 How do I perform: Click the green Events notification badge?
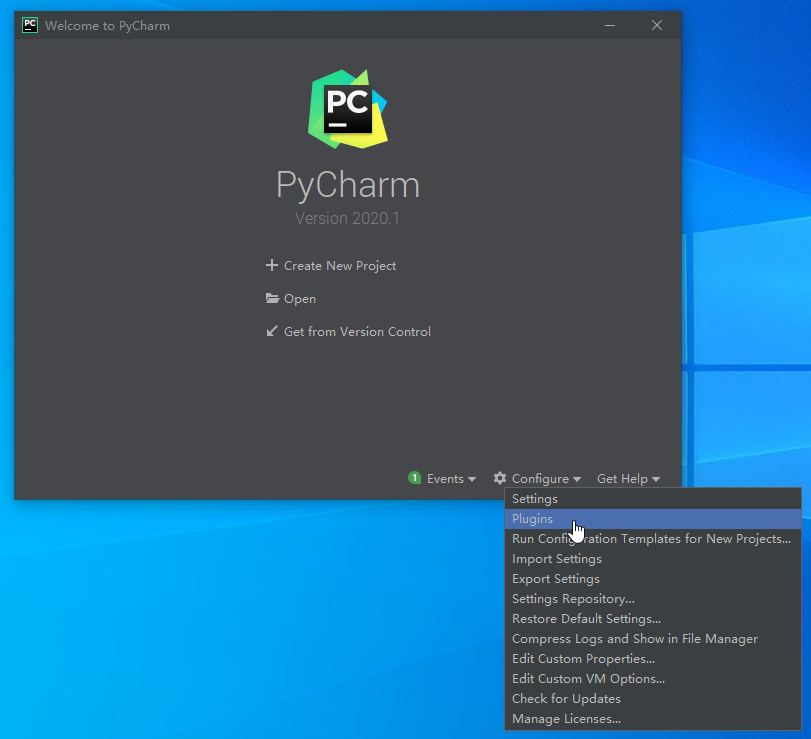pyautogui.click(x=414, y=478)
